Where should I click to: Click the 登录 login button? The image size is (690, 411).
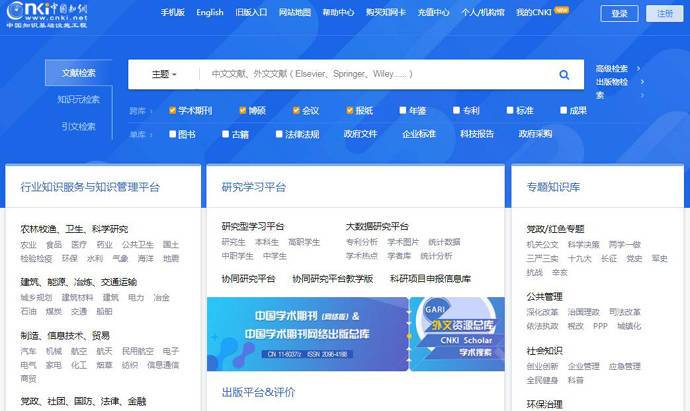(x=619, y=14)
